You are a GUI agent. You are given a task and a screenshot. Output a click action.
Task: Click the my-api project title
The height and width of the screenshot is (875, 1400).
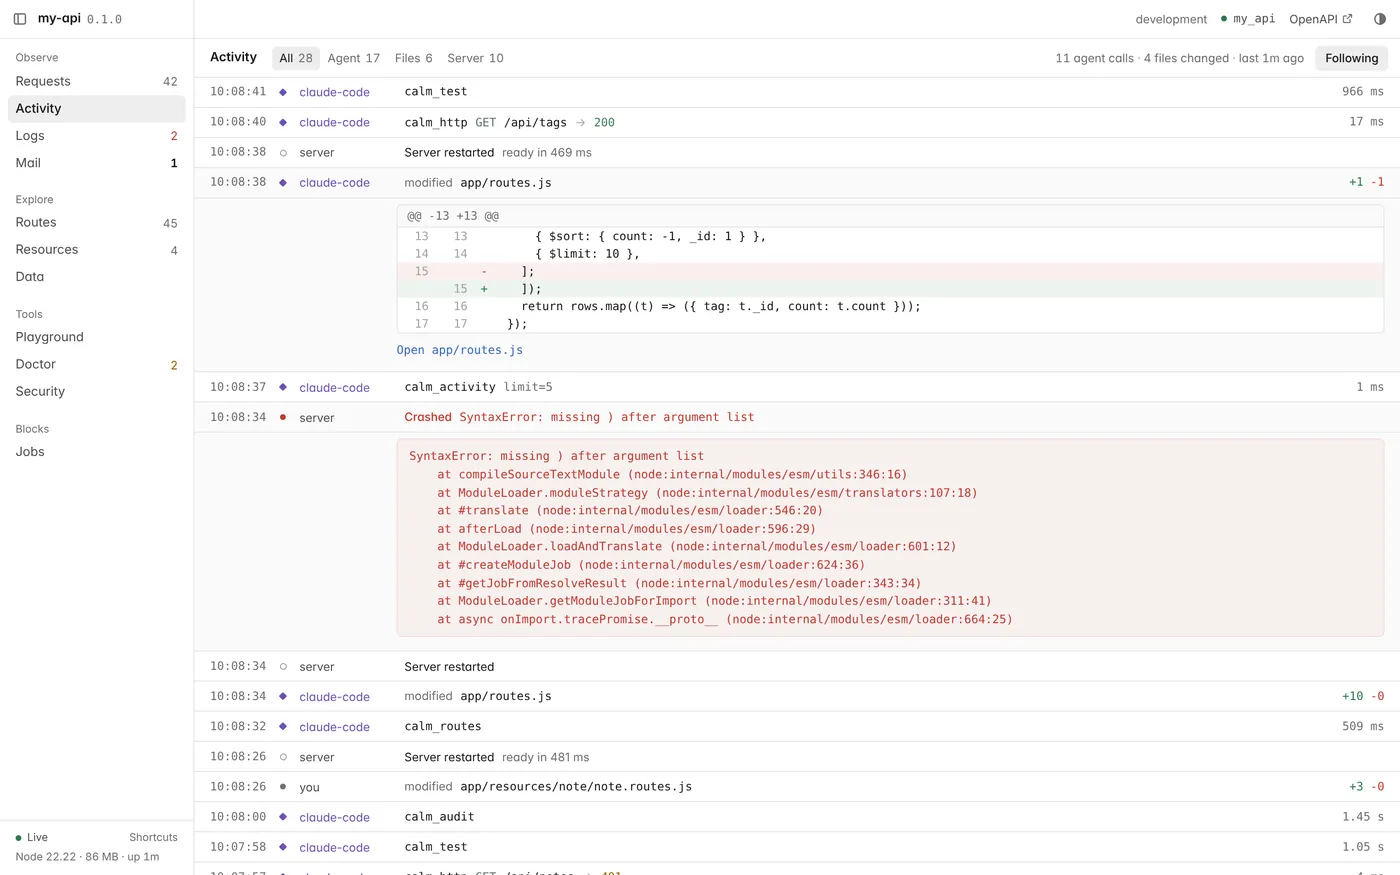pos(59,19)
